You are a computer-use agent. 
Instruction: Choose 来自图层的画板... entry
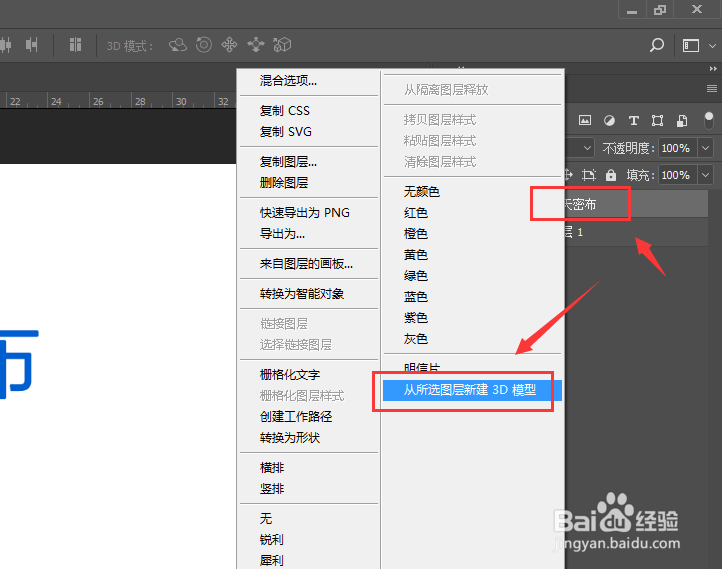306,264
